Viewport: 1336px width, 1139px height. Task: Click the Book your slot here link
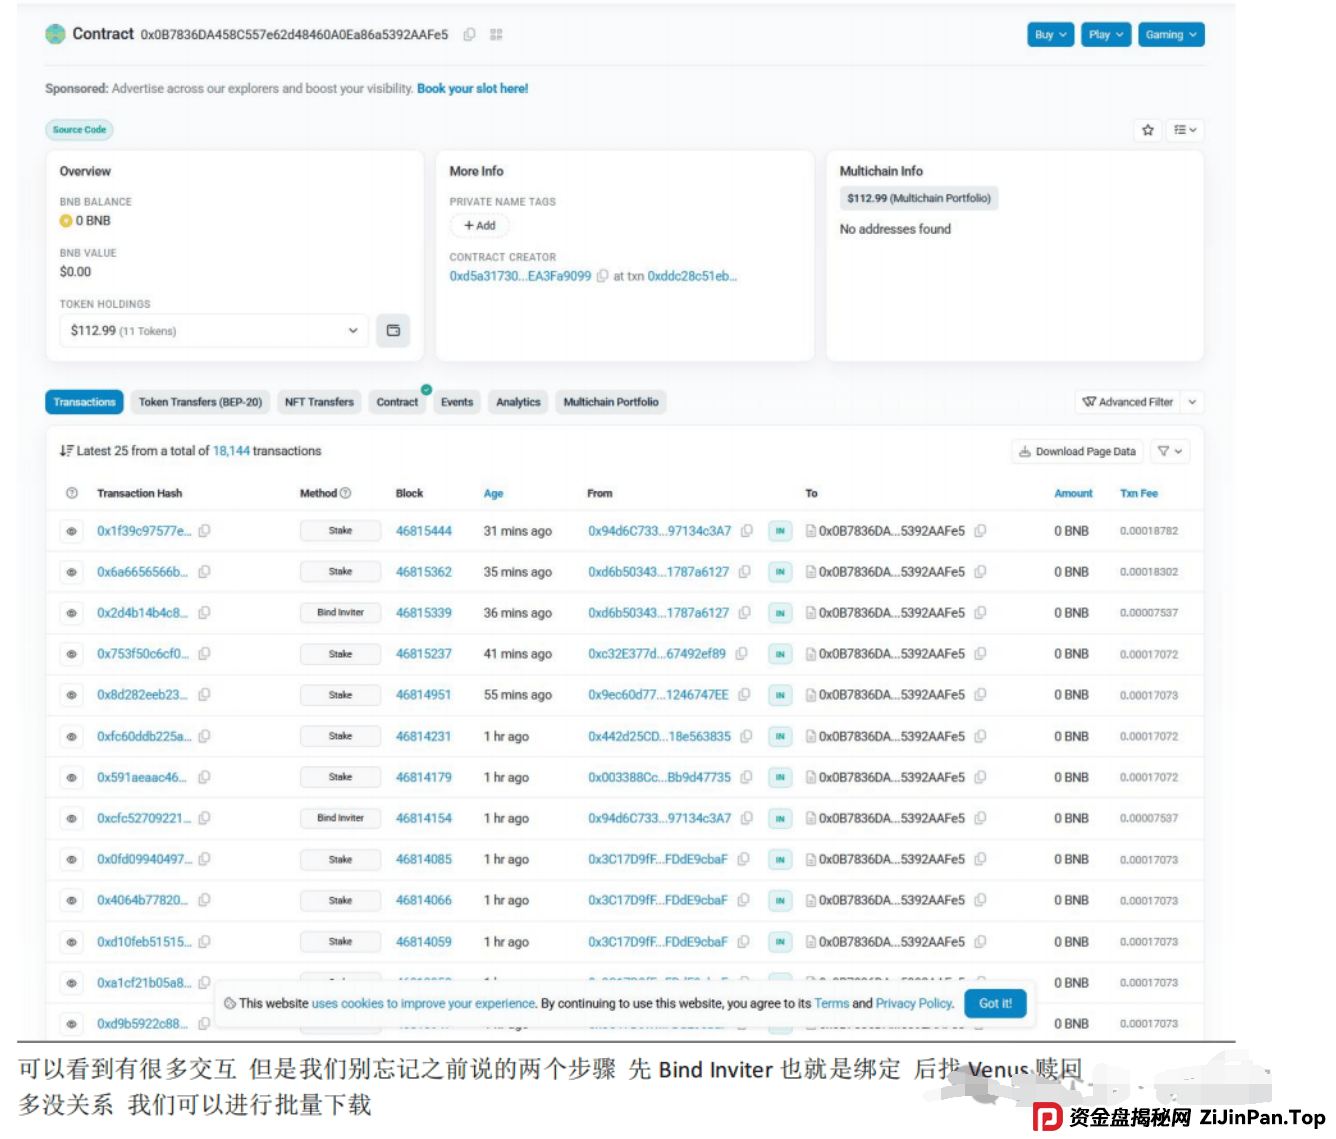(472, 88)
